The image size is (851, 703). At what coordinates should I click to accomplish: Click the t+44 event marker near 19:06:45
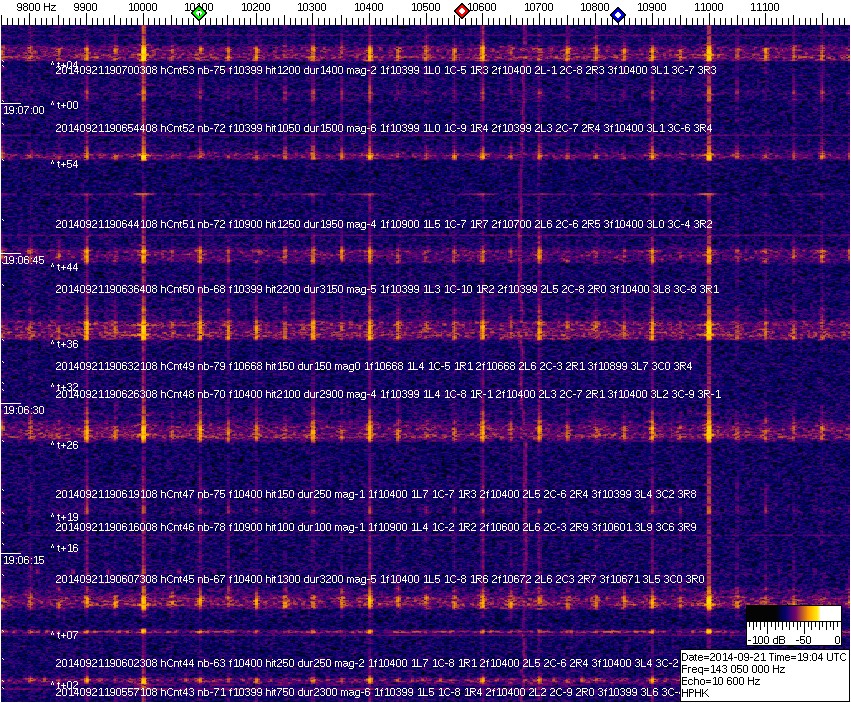click(66, 267)
